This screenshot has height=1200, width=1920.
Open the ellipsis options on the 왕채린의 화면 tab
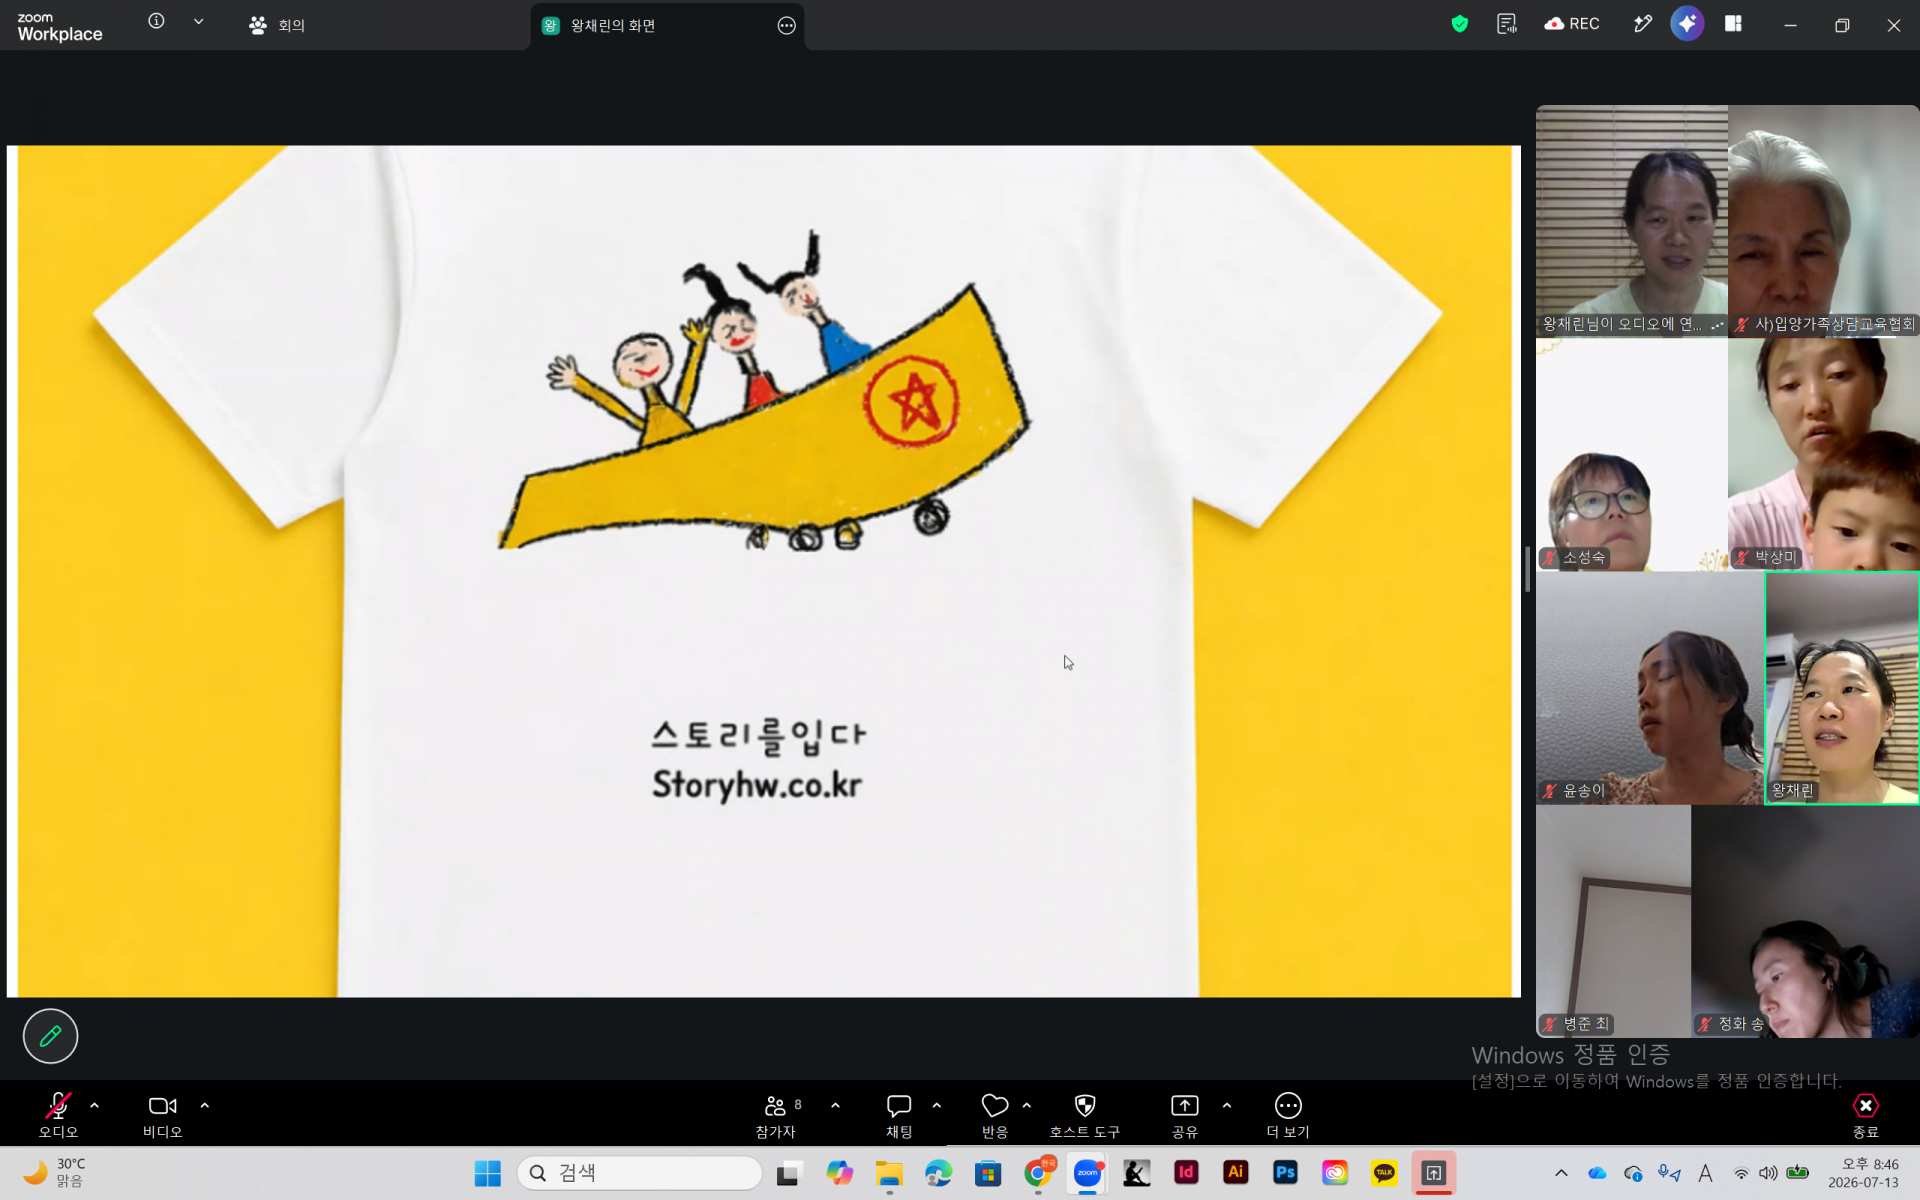pos(787,26)
